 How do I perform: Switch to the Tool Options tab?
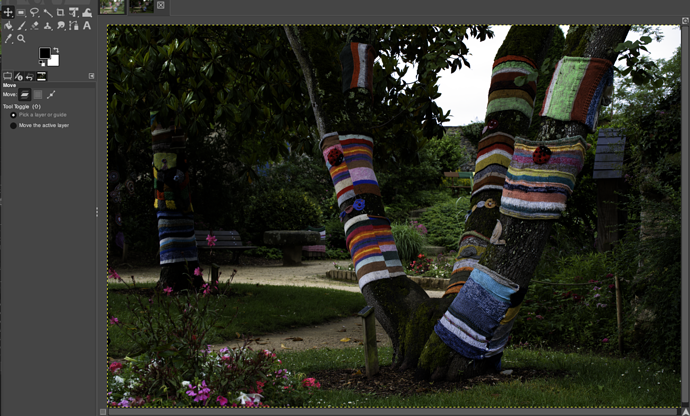pyautogui.click(x=7, y=77)
